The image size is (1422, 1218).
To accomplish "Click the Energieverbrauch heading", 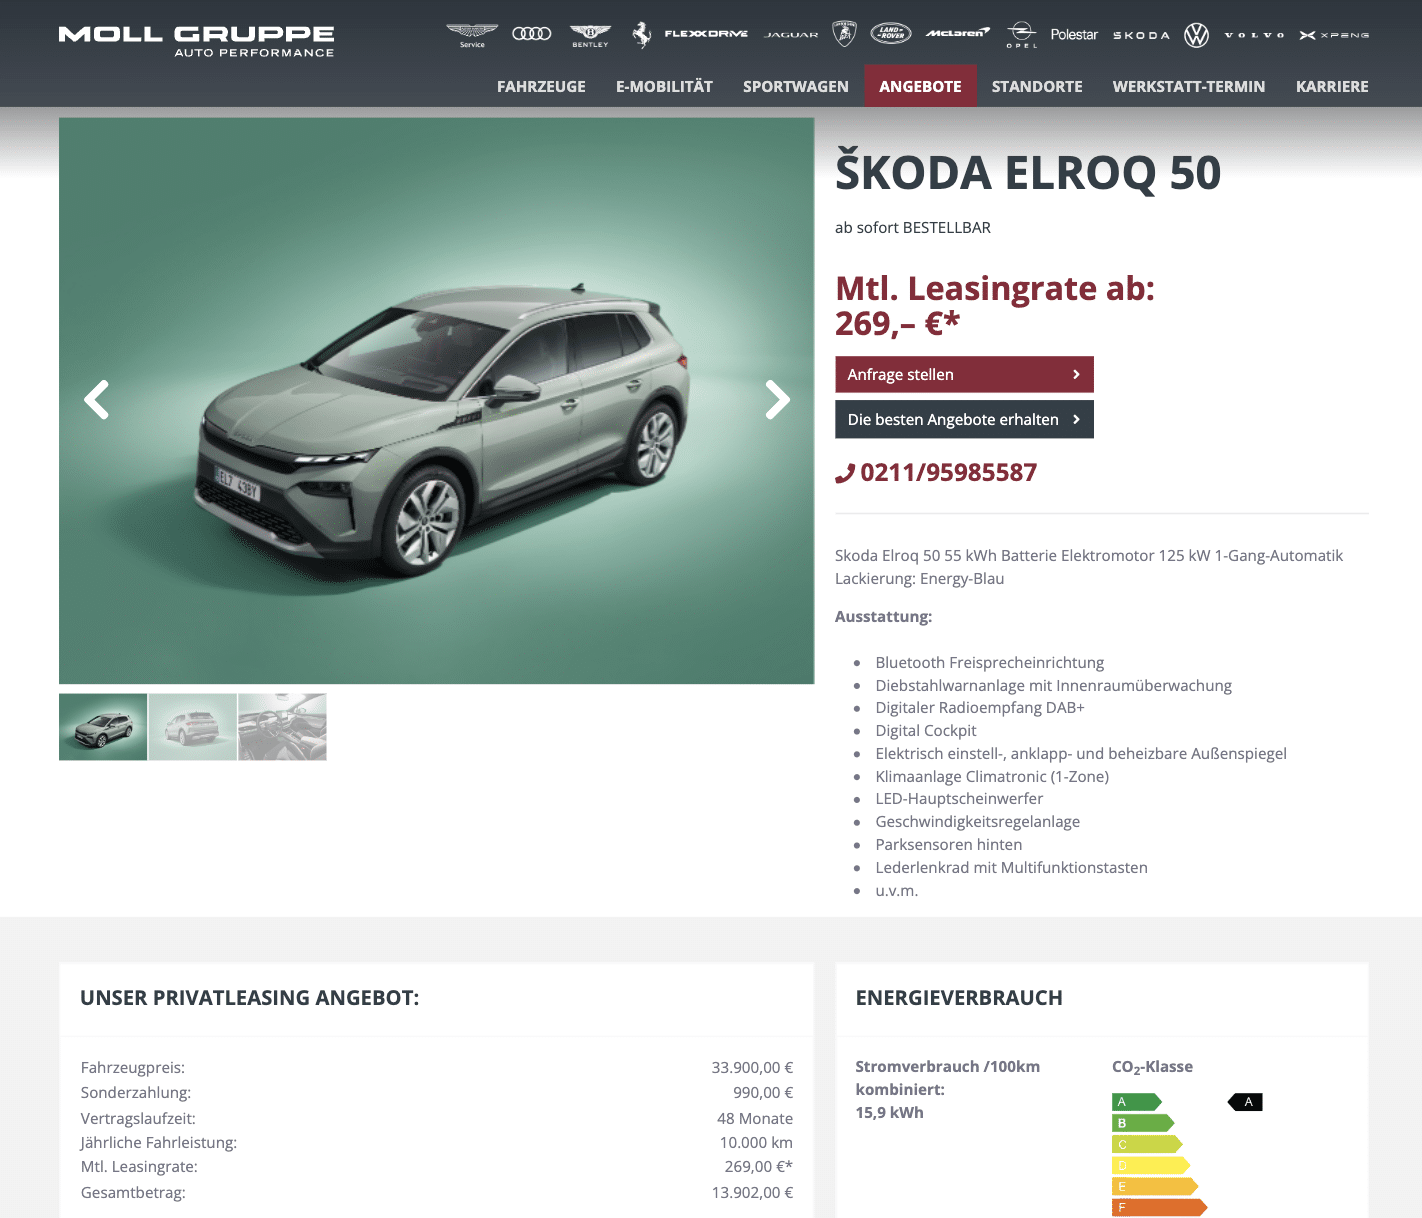I will click(959, 997).
